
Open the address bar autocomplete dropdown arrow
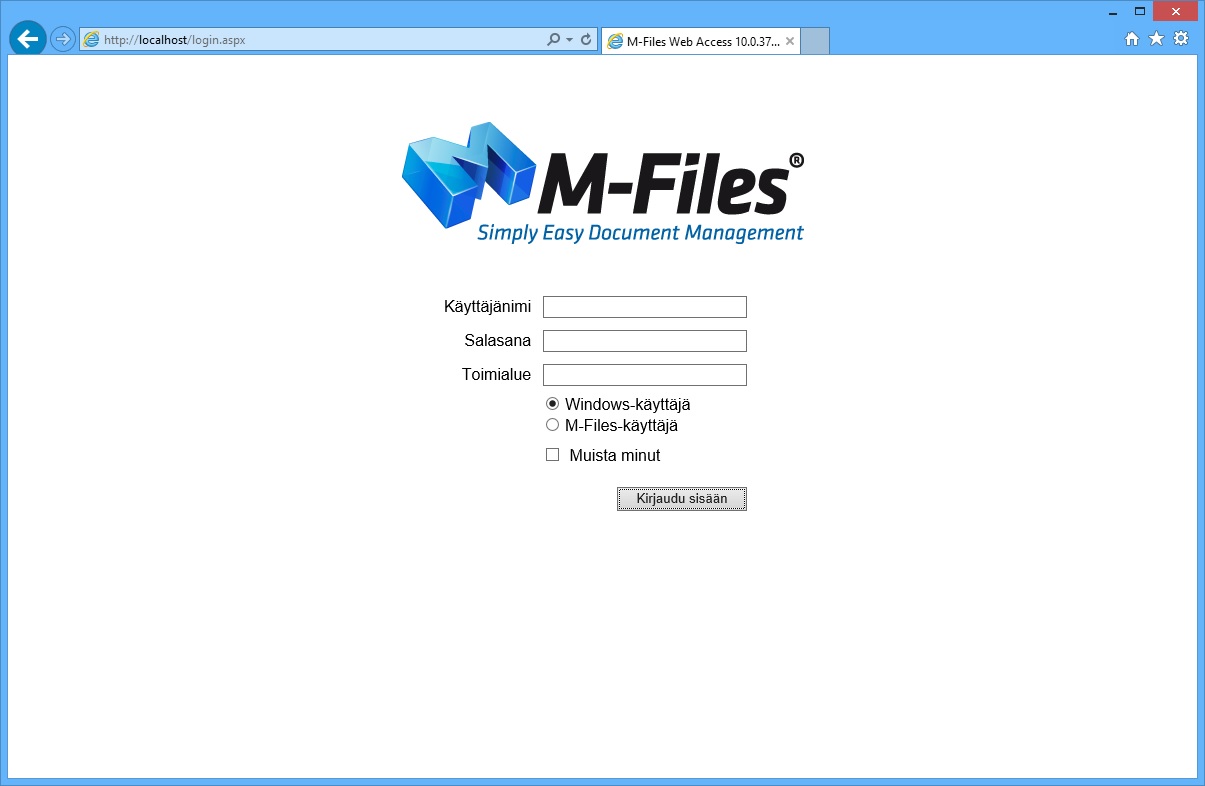point(569,40)
